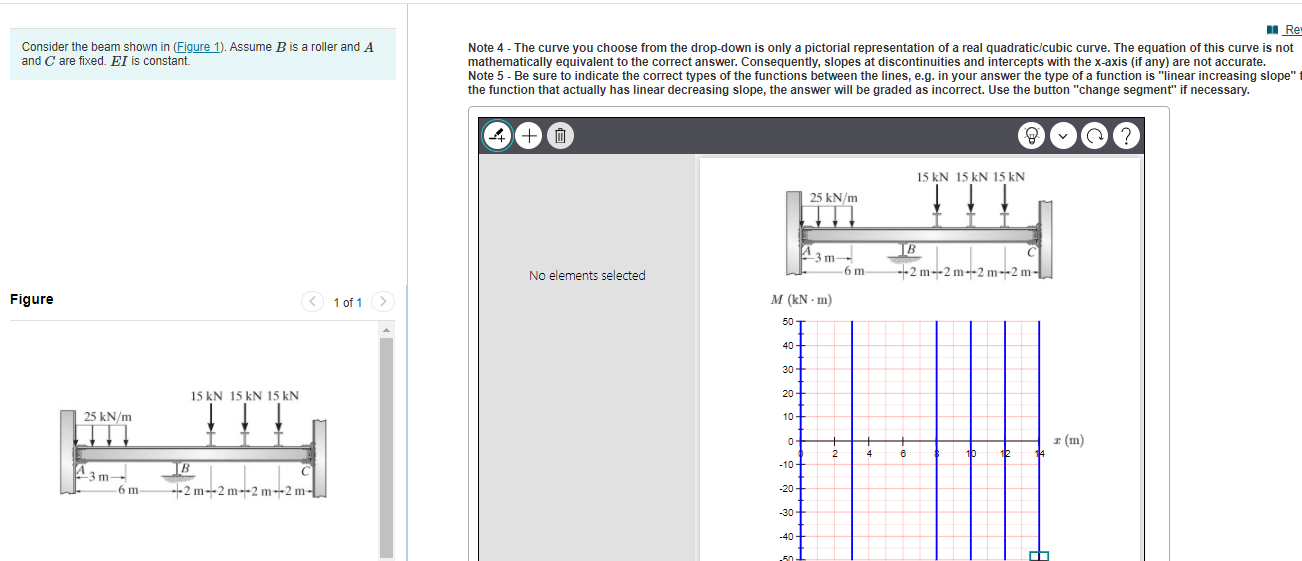Viewport: 1302px width, 561px height.
Task: Click the 'M (kN · m)' axis label
Action: (x=802, y=300)
